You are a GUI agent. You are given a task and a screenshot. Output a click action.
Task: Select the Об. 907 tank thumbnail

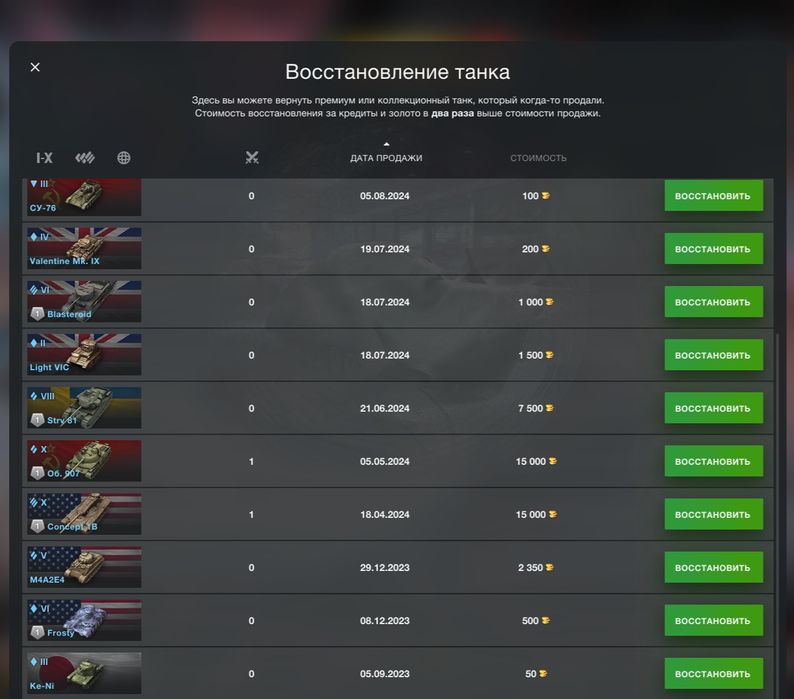tap(85, 461)
